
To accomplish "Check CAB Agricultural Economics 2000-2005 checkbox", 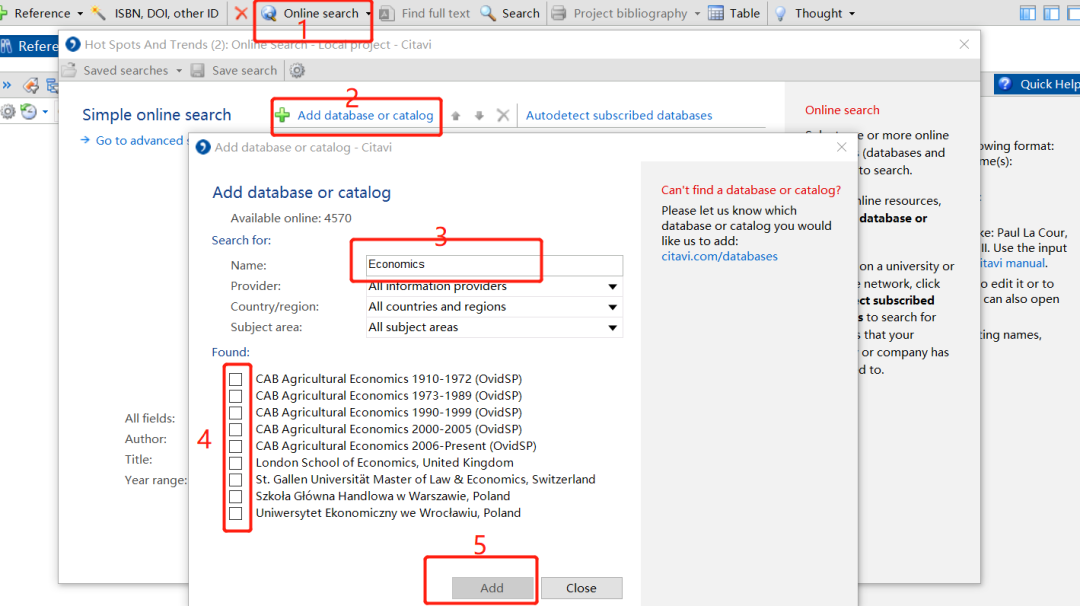I will pyautogui.click(x=236, y=430).
